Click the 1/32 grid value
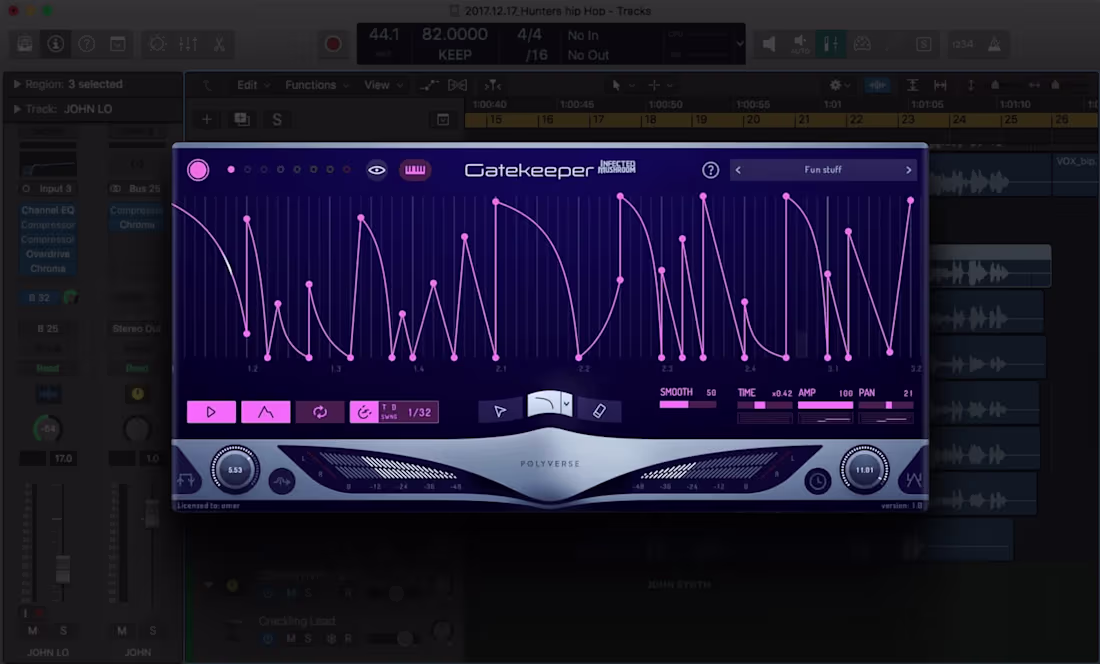 (x=420, y=412)
